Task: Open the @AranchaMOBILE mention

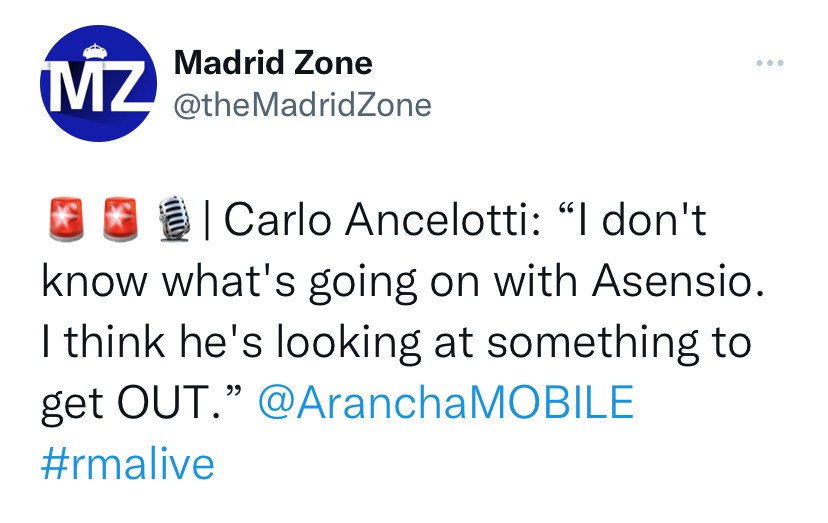Action: coord(446,403)
